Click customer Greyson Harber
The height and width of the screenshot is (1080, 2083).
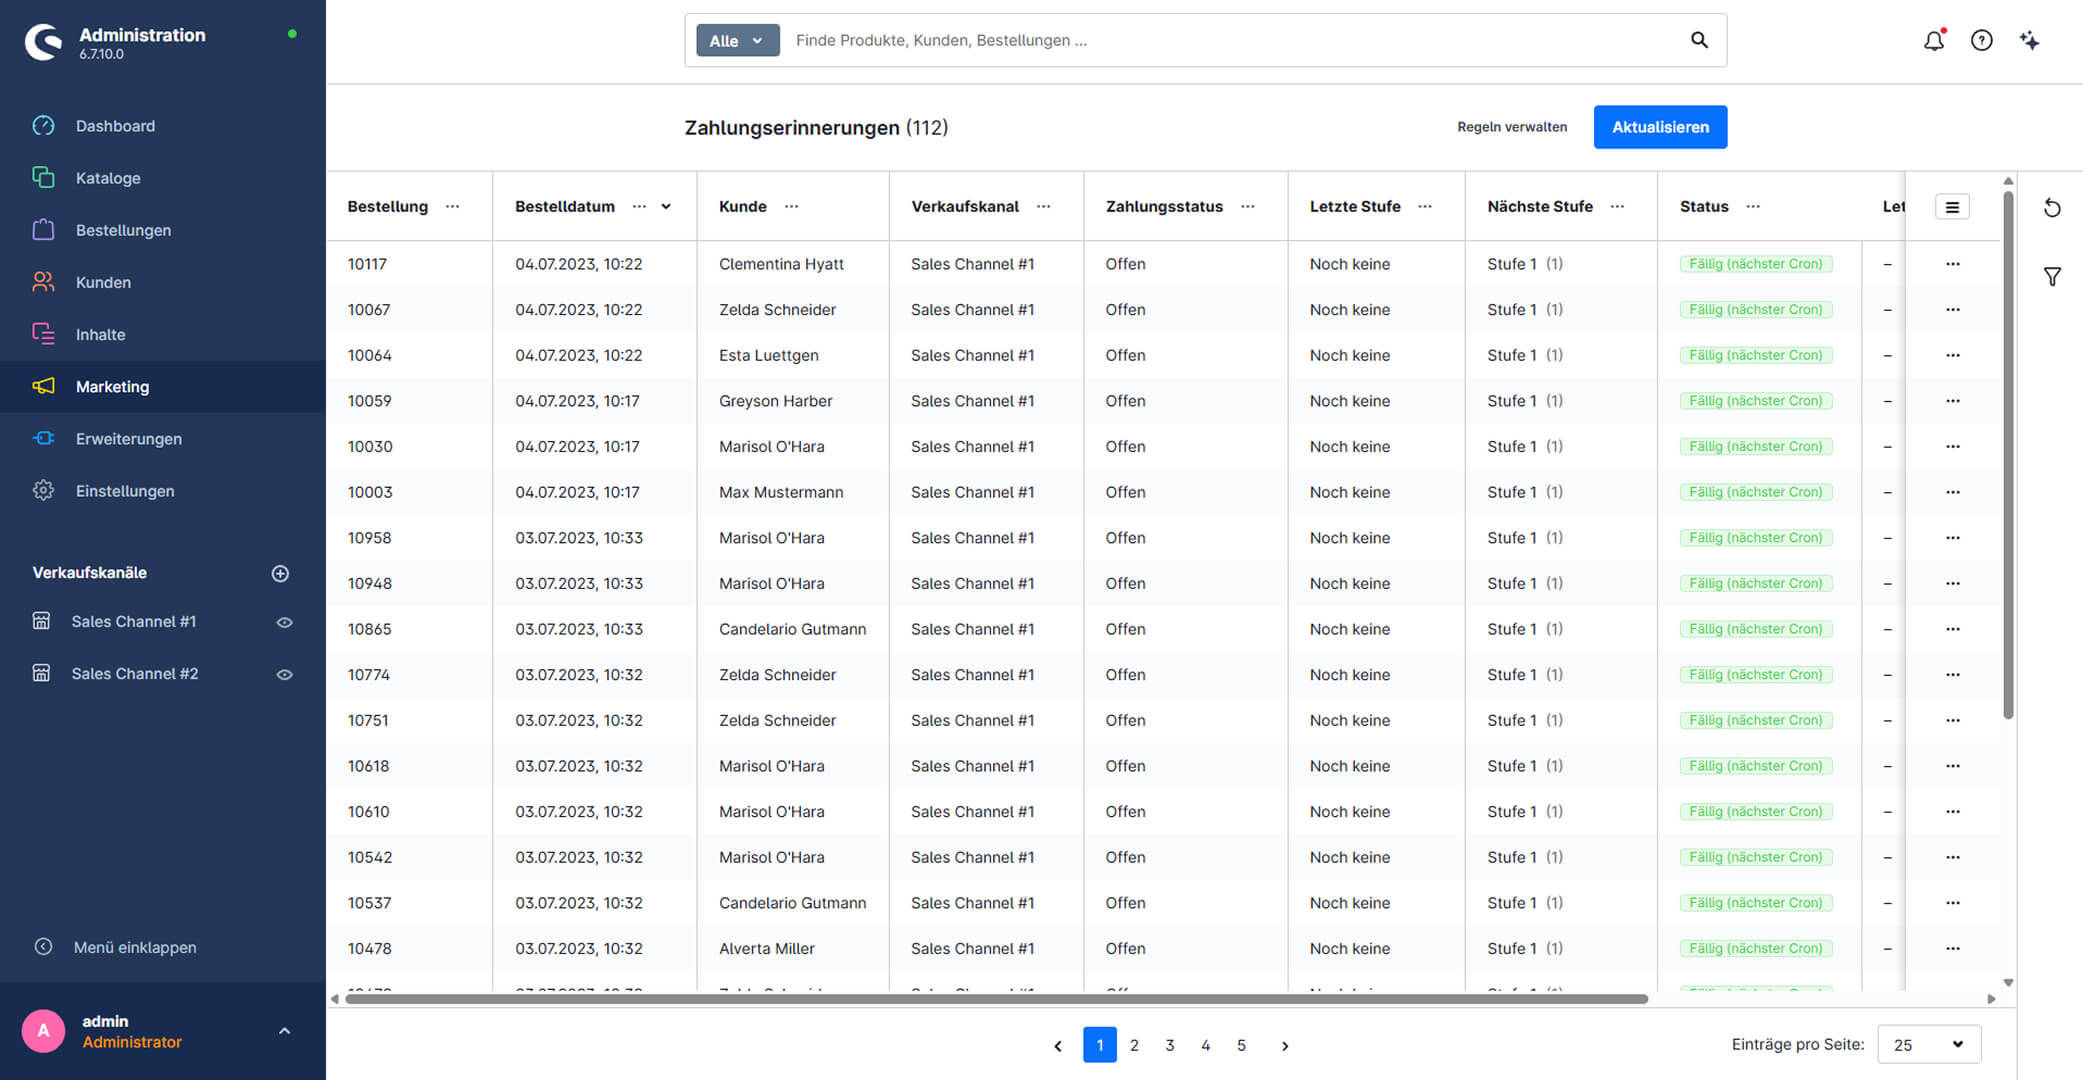pyautogui.click(x=775, y=401)
